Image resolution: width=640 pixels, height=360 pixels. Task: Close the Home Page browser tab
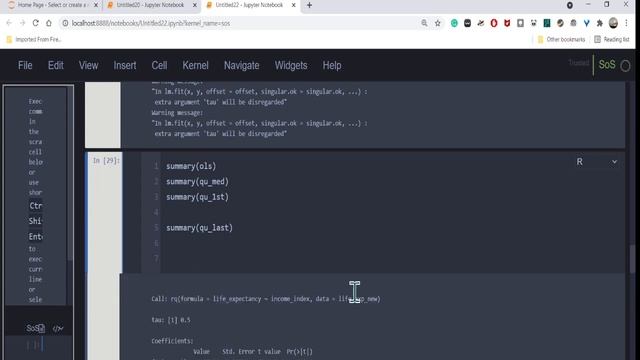click(96, 5)
